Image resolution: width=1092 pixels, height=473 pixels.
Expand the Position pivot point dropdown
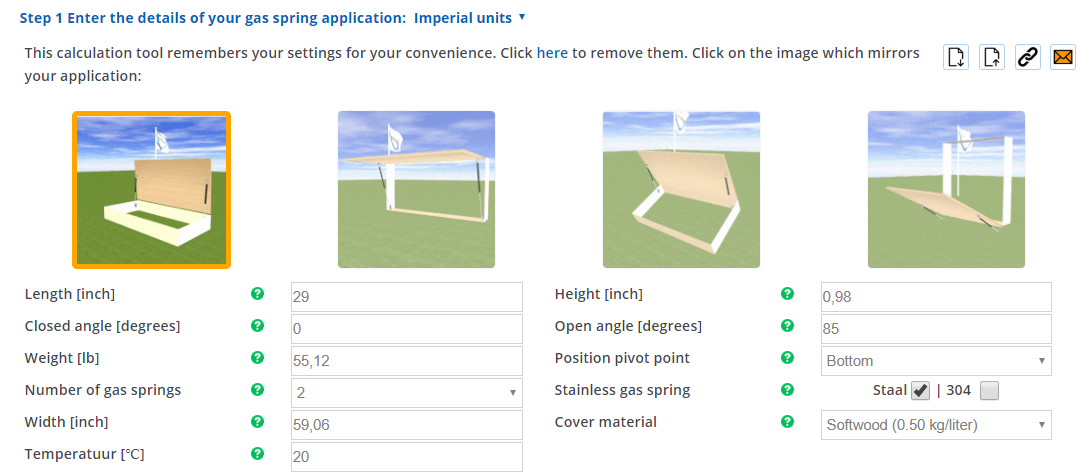pos(935,360)
